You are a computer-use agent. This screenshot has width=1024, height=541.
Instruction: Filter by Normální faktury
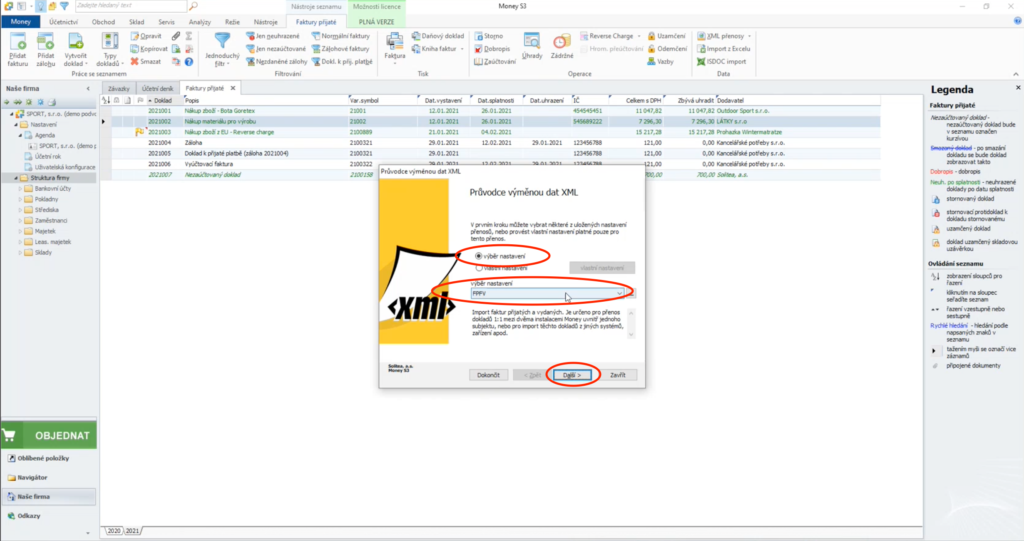tap(340, 36)
